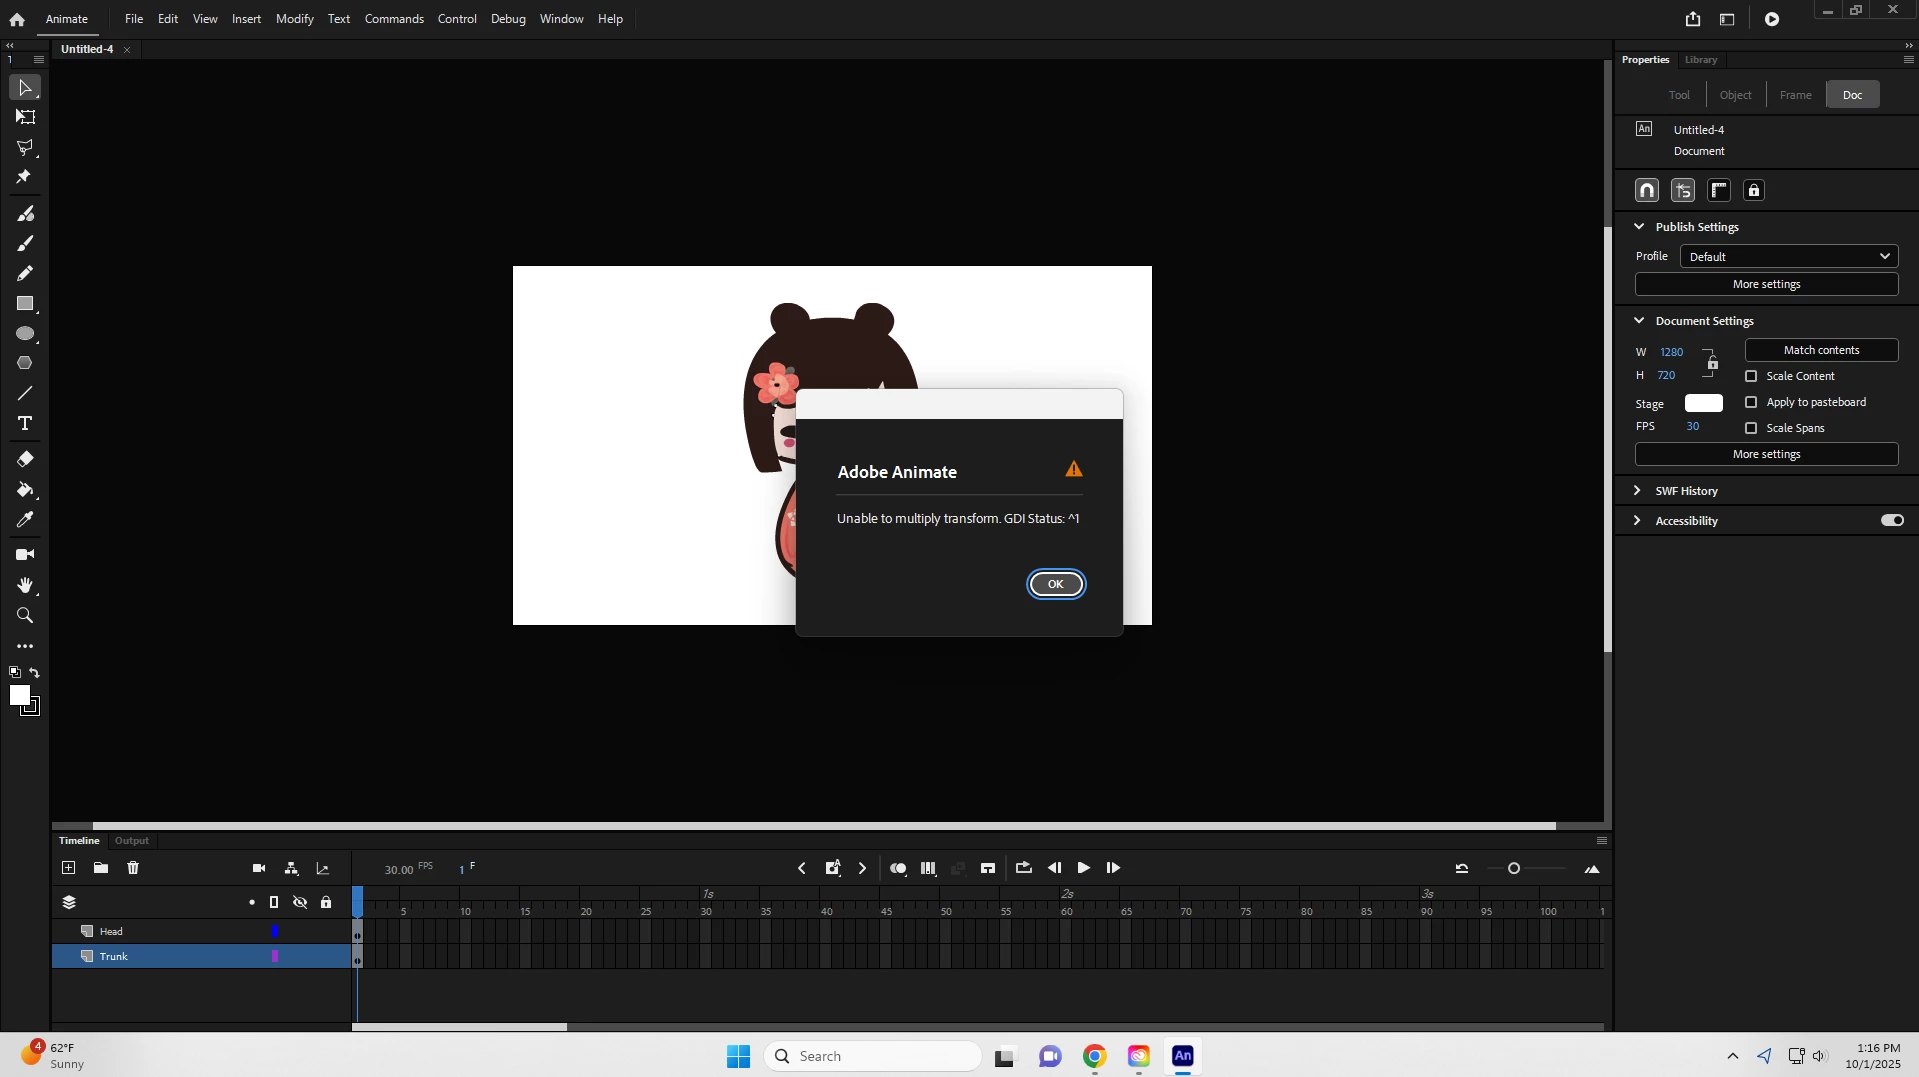Open the Profile Default dropdown
Image resolution: width=1919 pixels, height=1077 pixels.
click(1788, 257)
